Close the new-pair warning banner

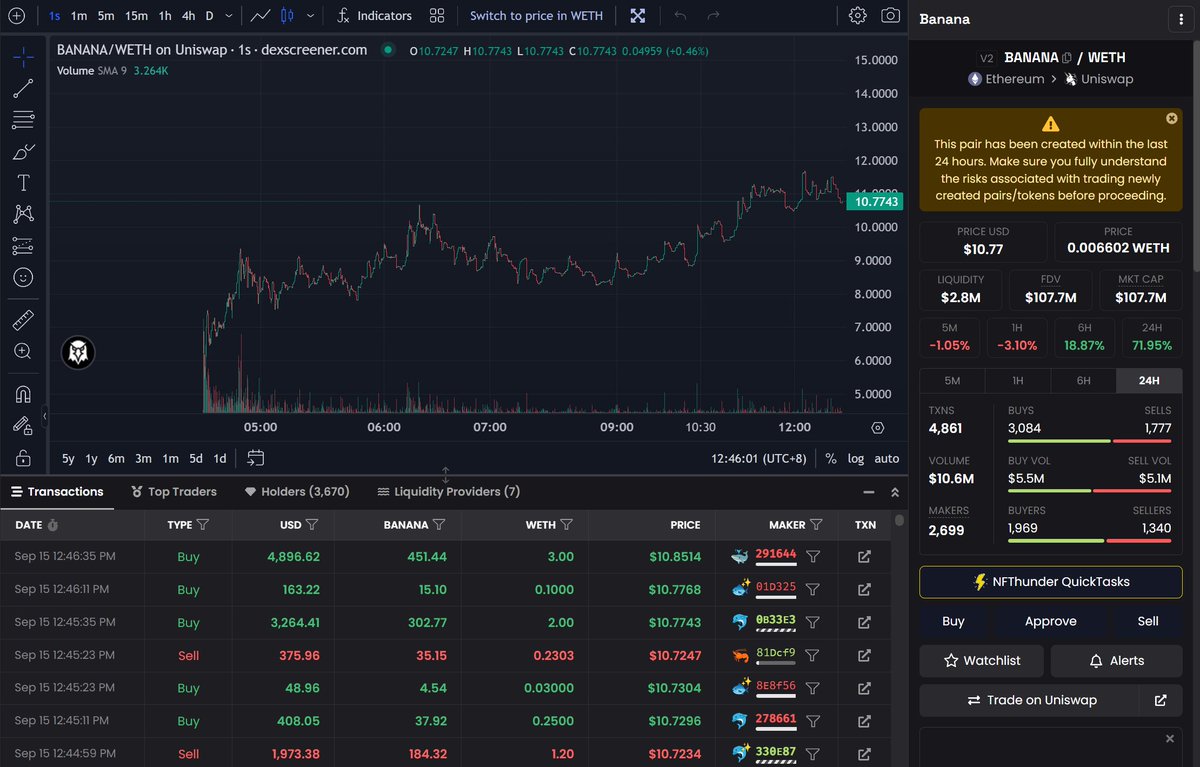click(1171, 118)
